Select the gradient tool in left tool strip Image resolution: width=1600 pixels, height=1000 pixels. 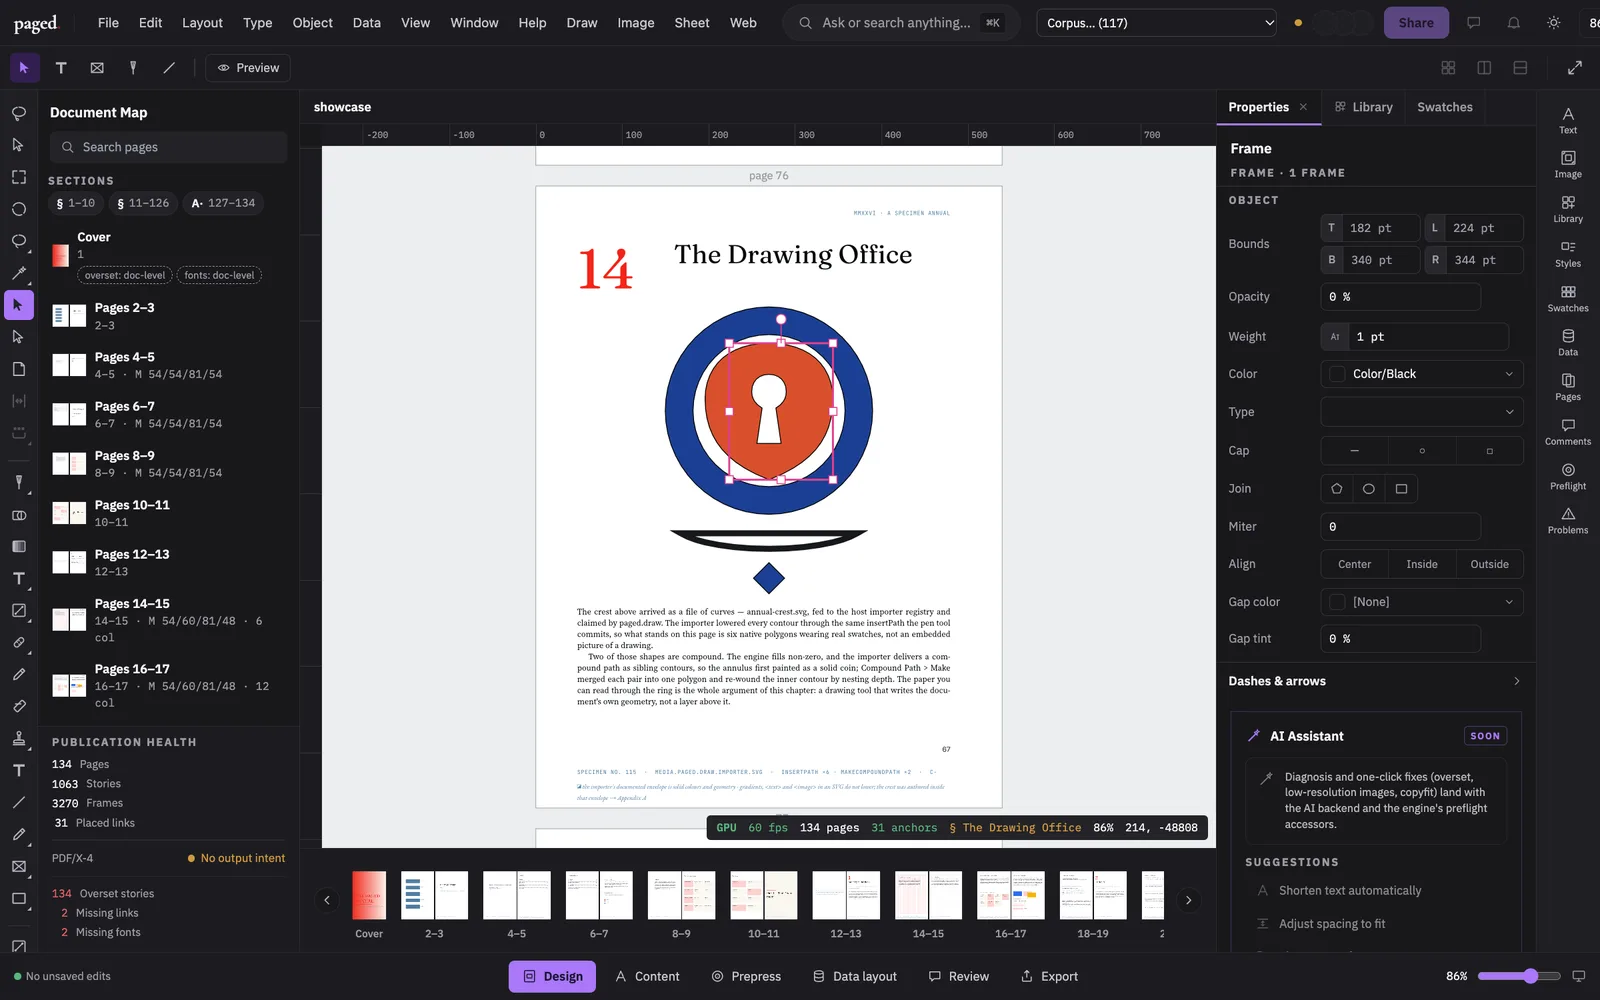pos(19,546)
